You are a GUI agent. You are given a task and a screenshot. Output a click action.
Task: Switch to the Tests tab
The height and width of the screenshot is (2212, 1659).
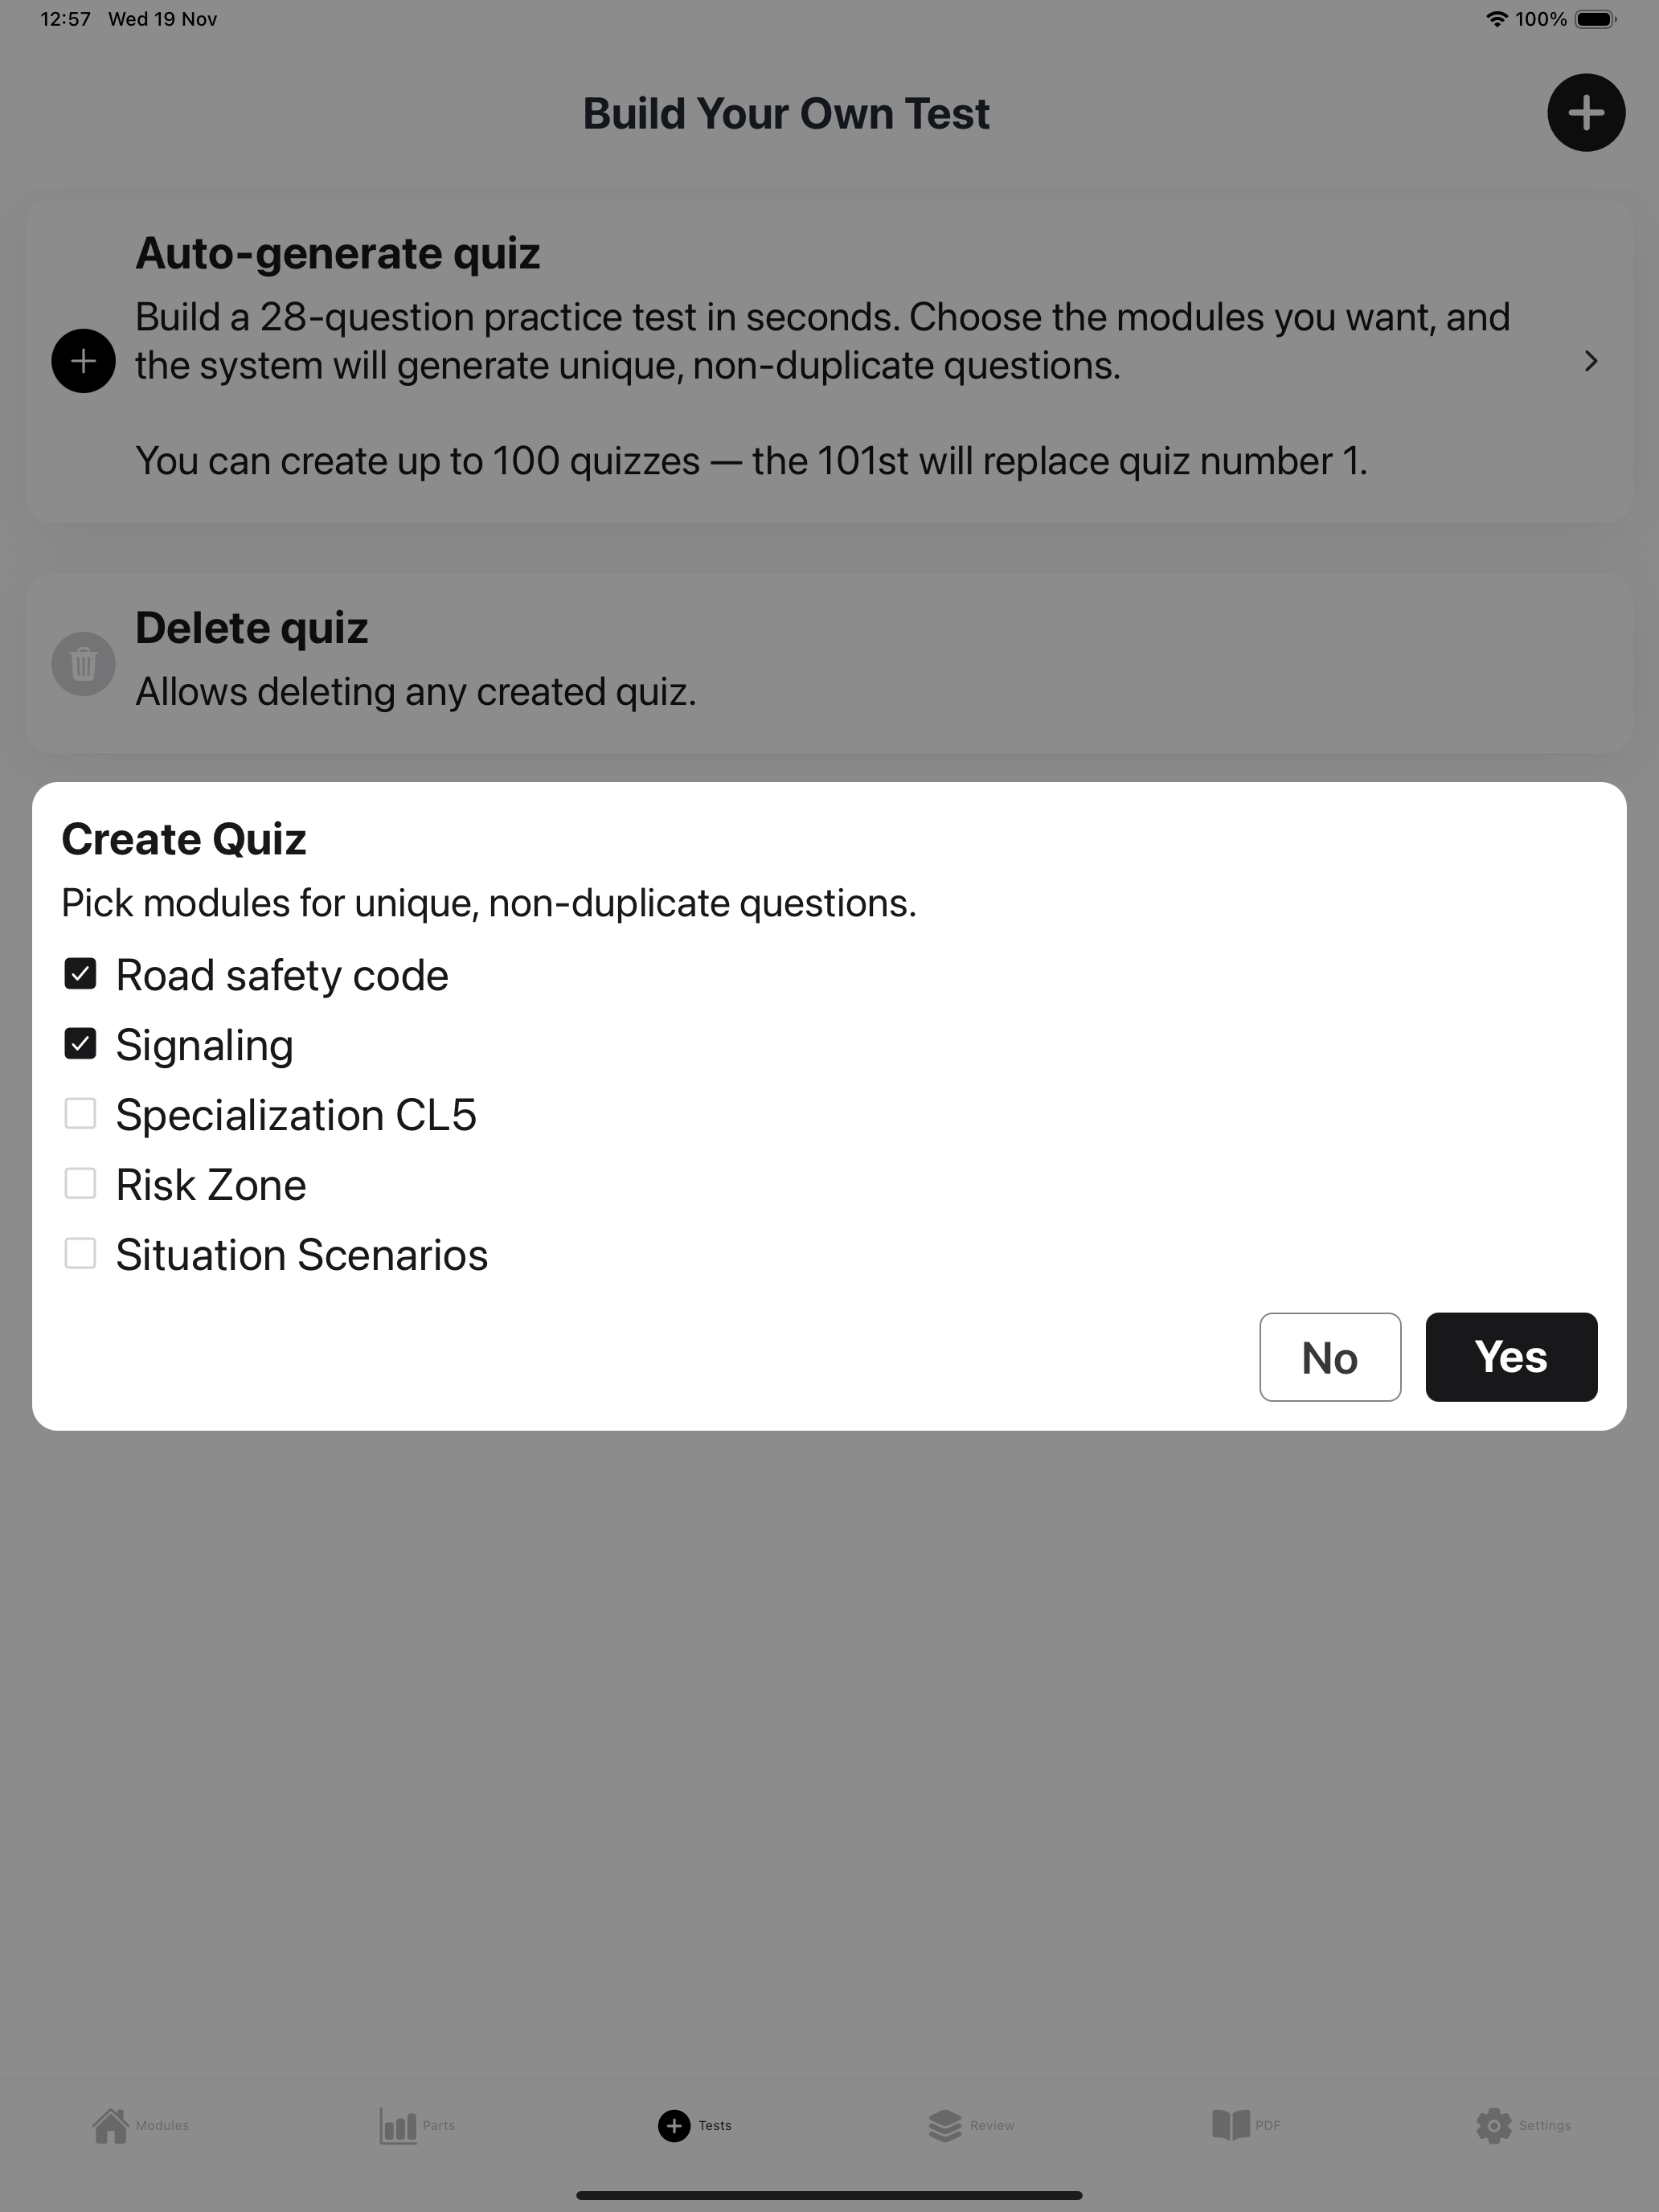tap(695, 2125)
